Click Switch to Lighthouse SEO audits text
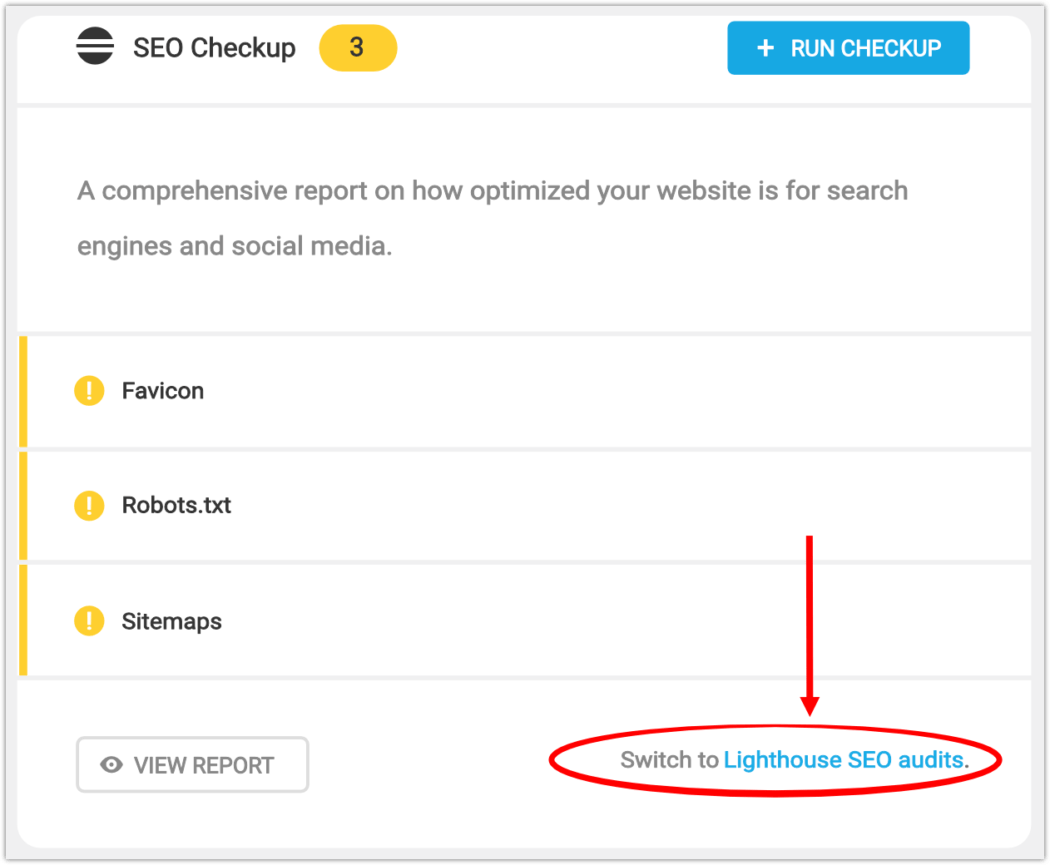Screen dimensions: 1050x865 pos(793,760)
